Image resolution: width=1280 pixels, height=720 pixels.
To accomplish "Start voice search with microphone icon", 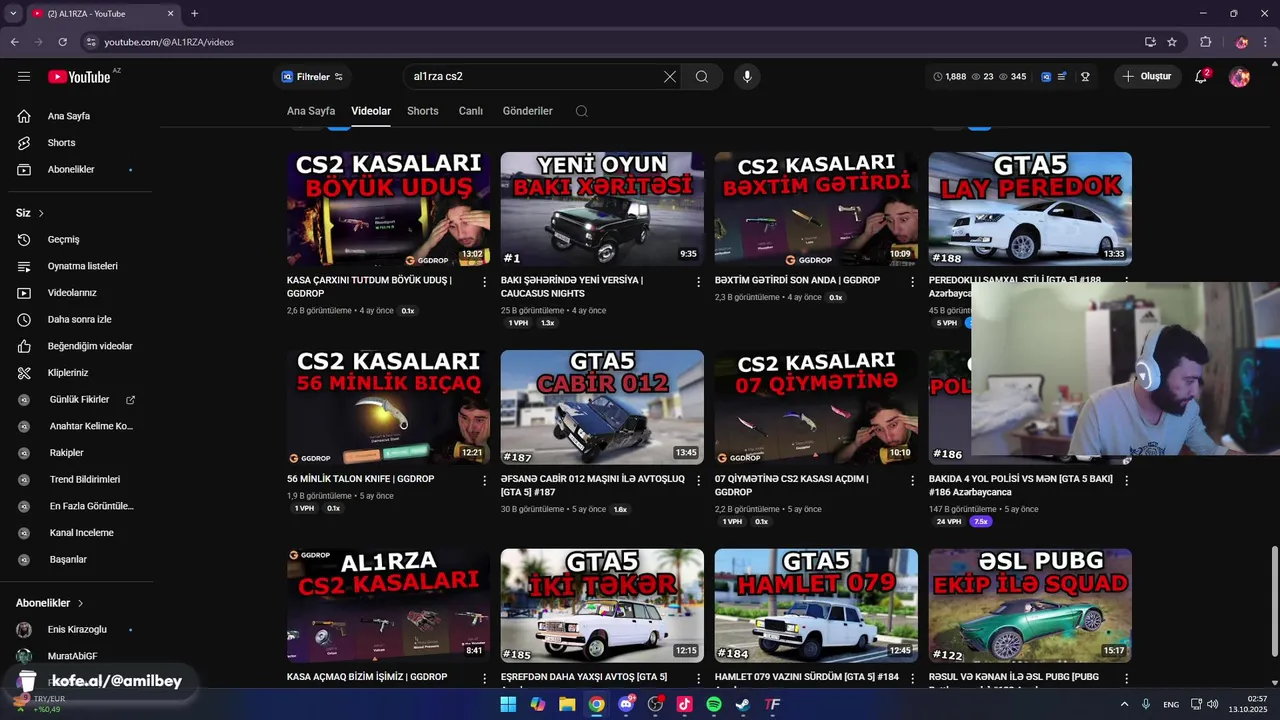I will click(746, 77).
